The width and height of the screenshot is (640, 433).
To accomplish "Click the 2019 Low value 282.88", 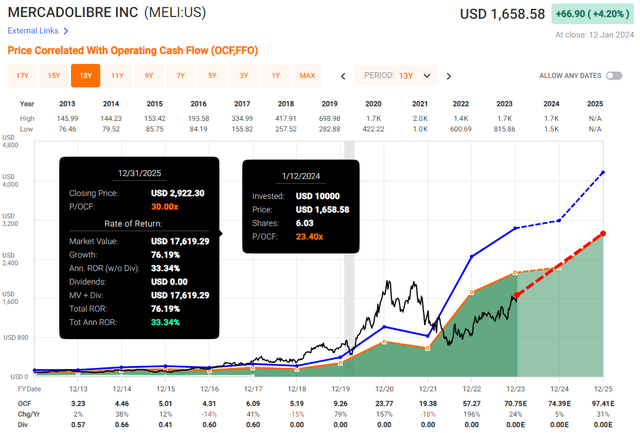I will point(329,129).
